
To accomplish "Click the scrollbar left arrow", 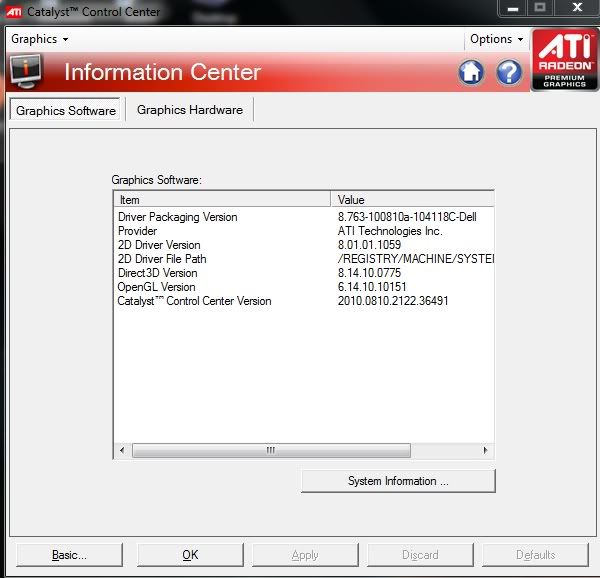I will [x=122, y=450].
